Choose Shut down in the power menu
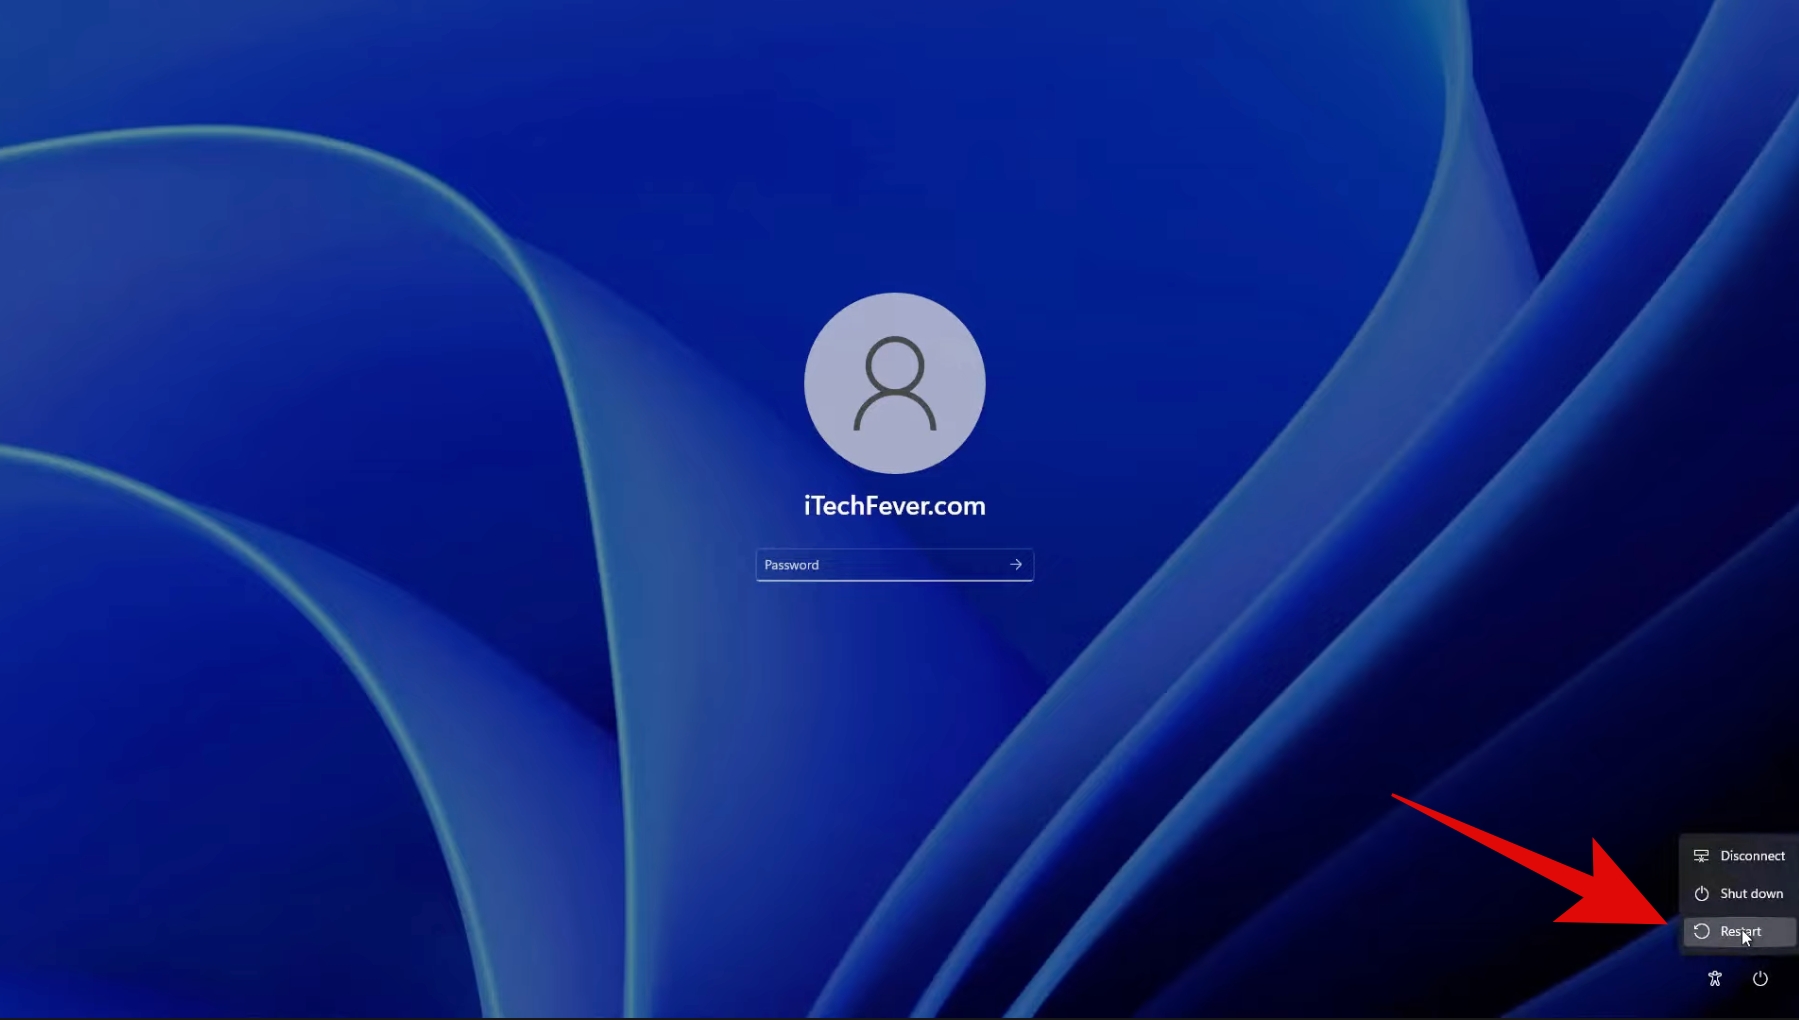This screenshot has height=1020, width=1799. pyautogui.click(x=1739, y=894)
